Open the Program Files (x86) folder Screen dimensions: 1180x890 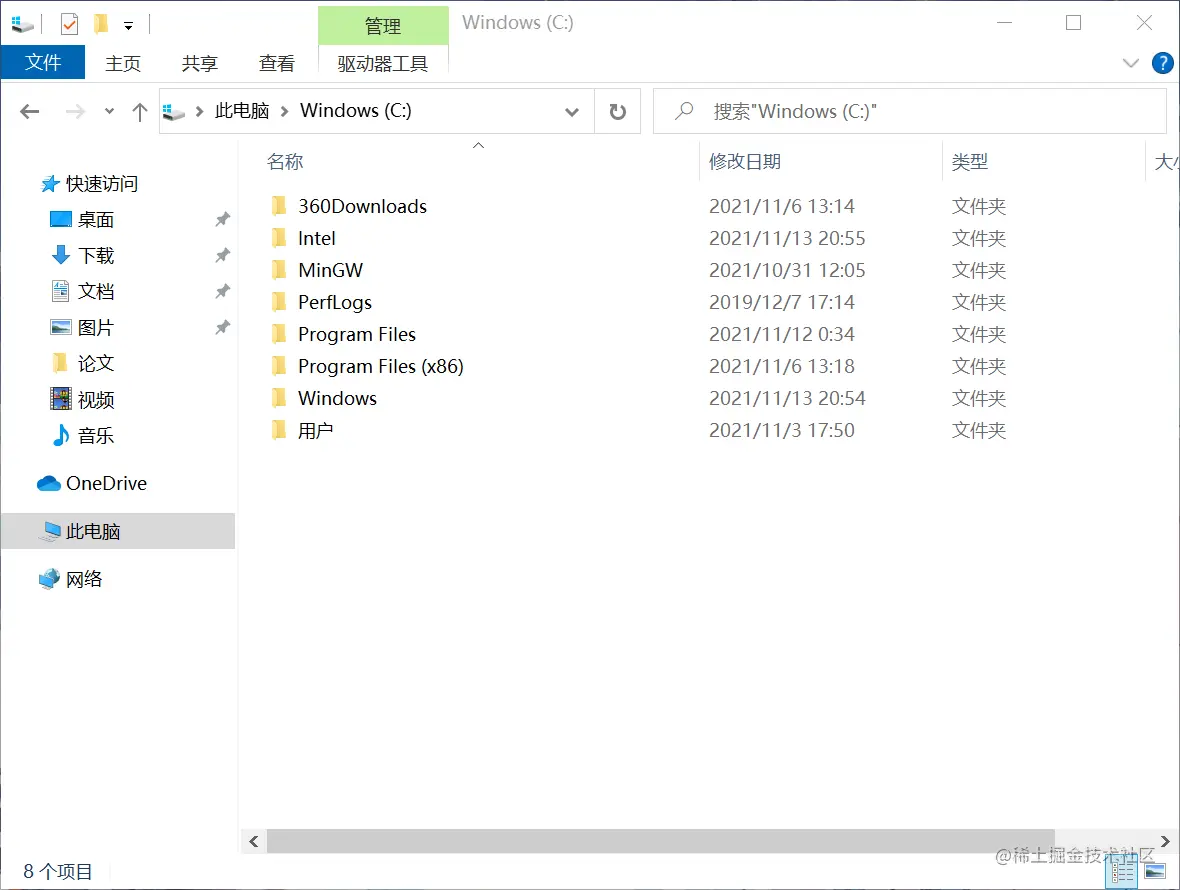pos(380,366)
